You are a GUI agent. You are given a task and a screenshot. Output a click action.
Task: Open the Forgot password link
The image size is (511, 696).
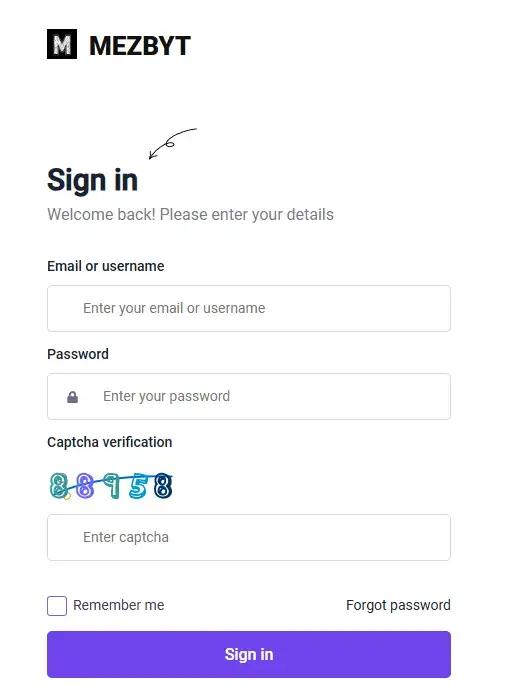(x=398, y=605)
